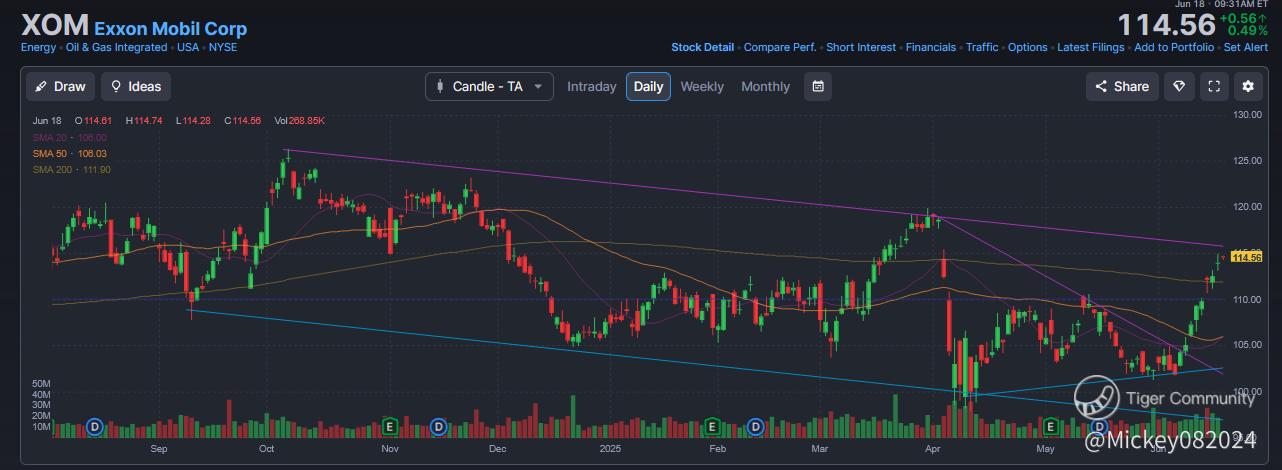Click the USA country link

[x=187, y=47]
